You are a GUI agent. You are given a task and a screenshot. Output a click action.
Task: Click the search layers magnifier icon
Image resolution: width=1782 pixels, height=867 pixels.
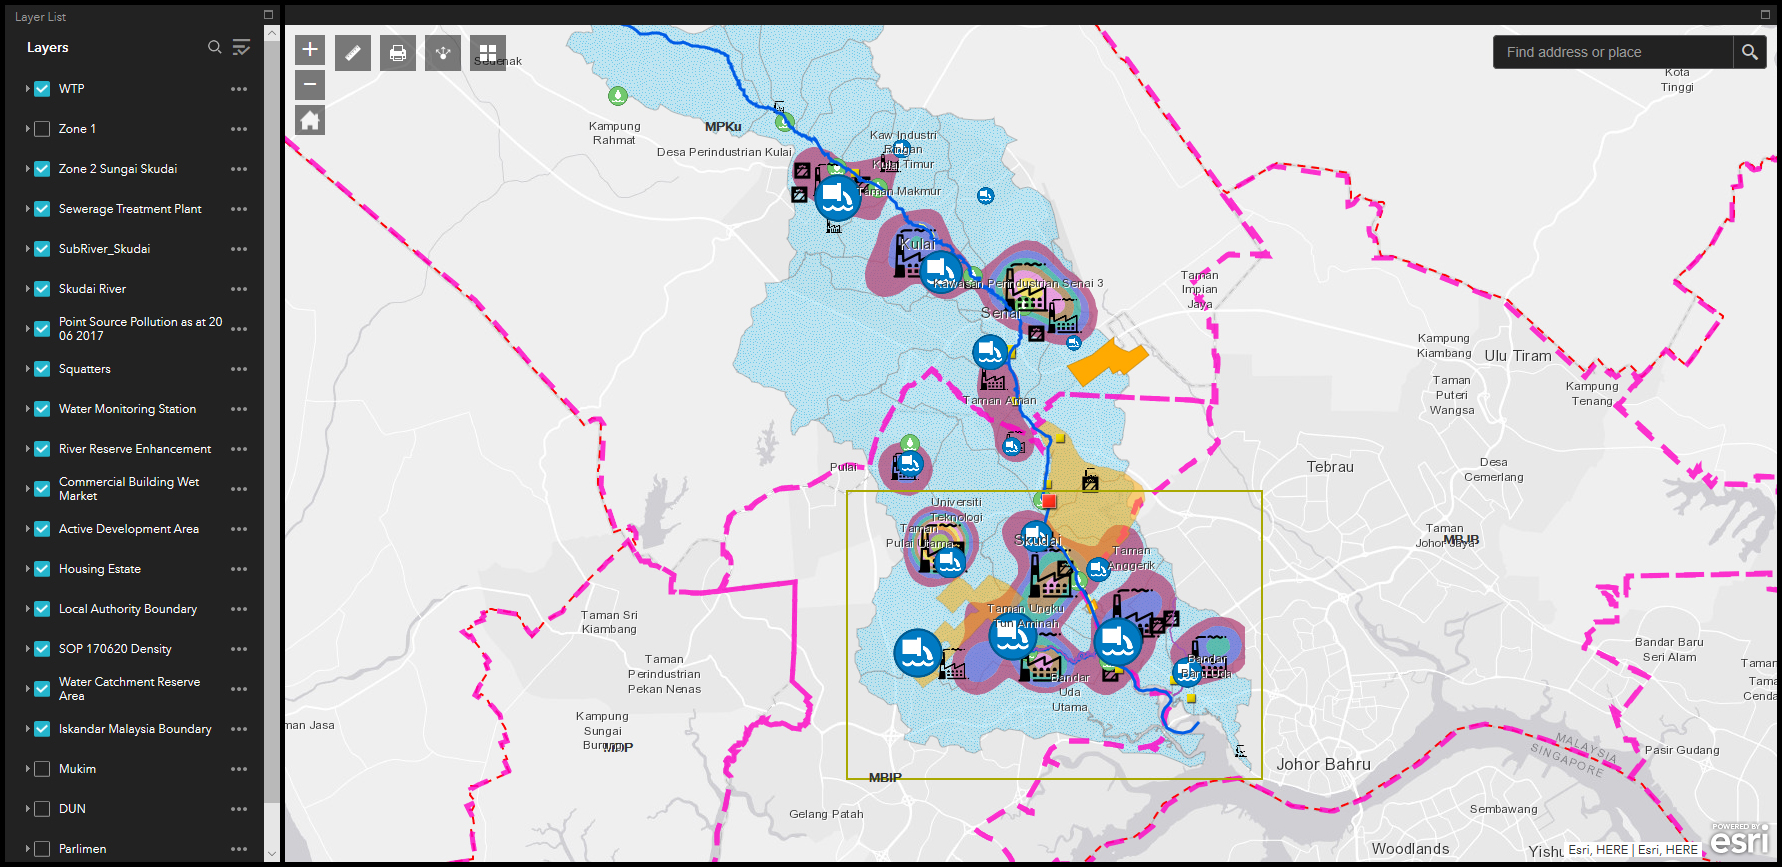click(214, 47)
